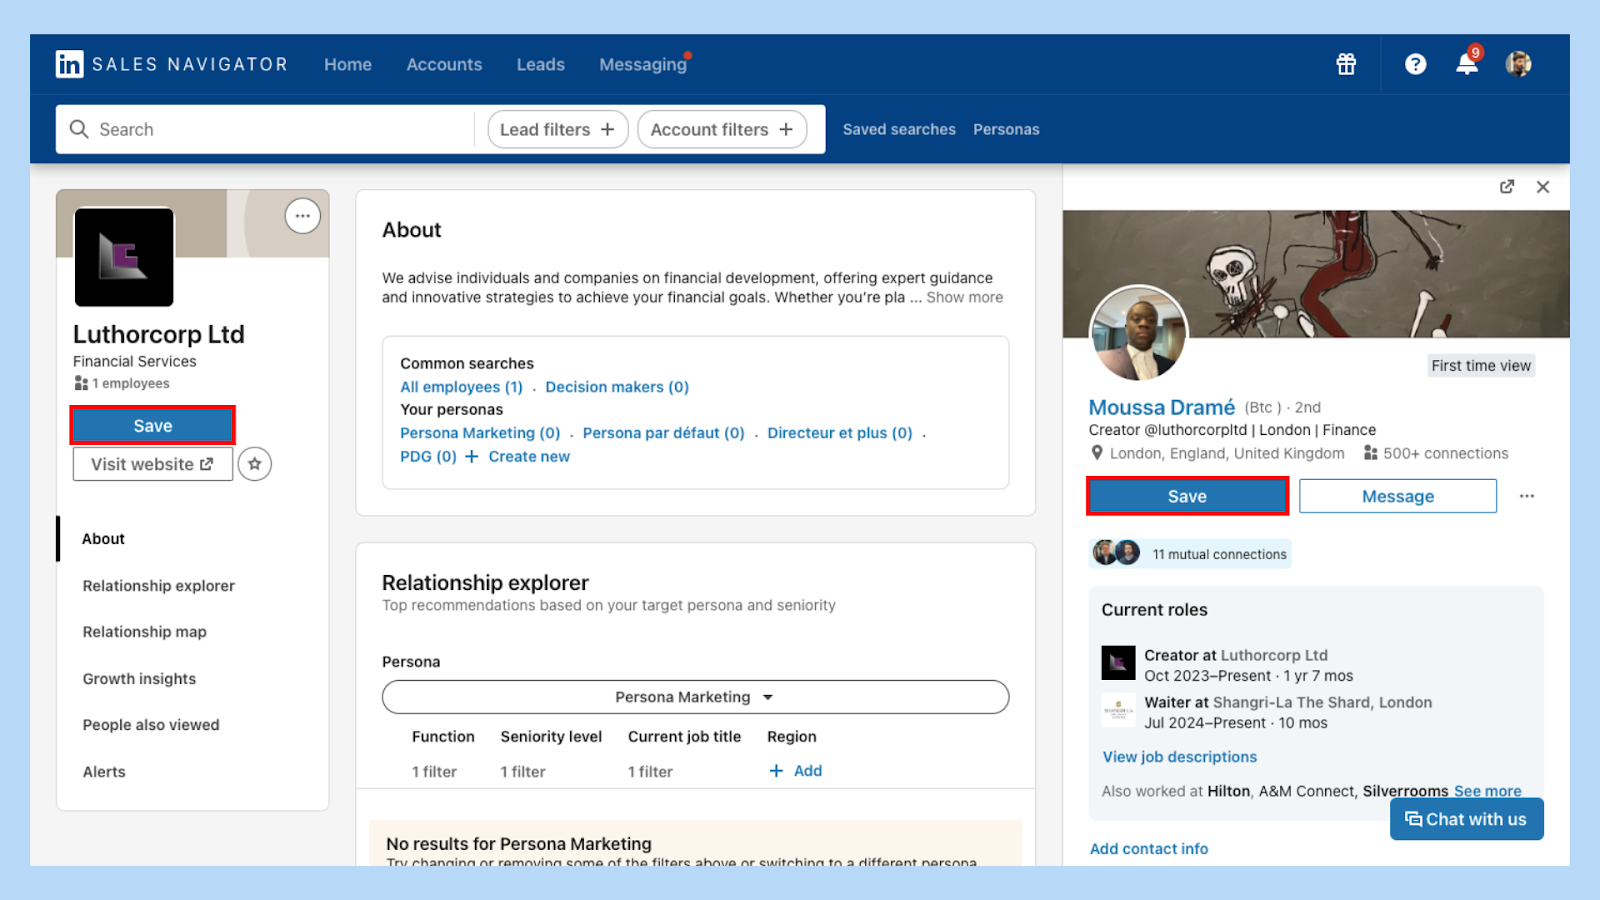Screen dimensions: 1600x900
Task: Select Growth insights in the sidebar
Action: (139, 679)
